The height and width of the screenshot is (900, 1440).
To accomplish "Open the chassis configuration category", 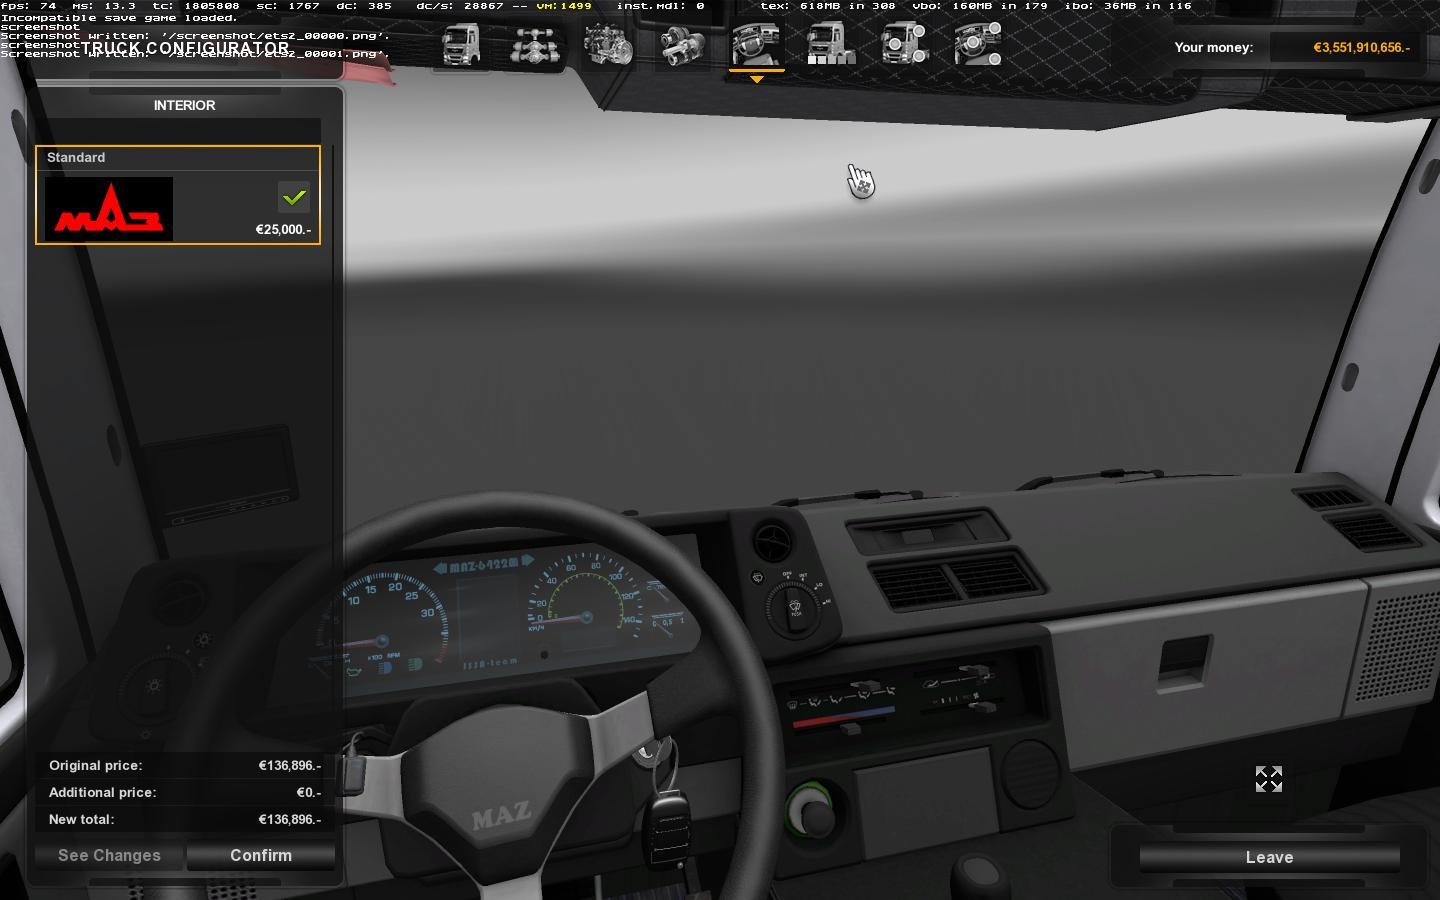I will click(534, 46).
